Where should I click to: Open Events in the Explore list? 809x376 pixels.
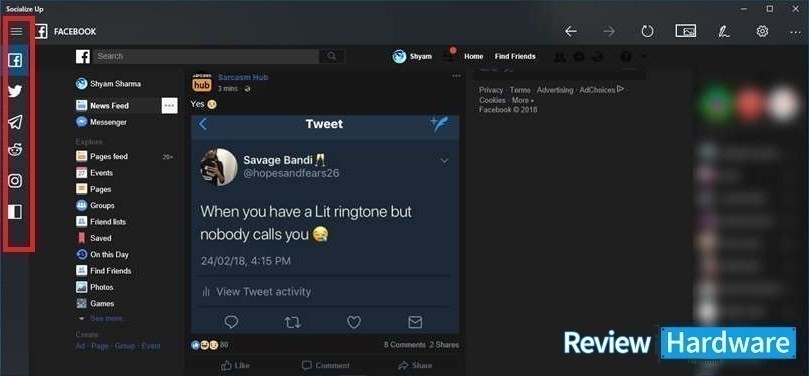point(94,173)
